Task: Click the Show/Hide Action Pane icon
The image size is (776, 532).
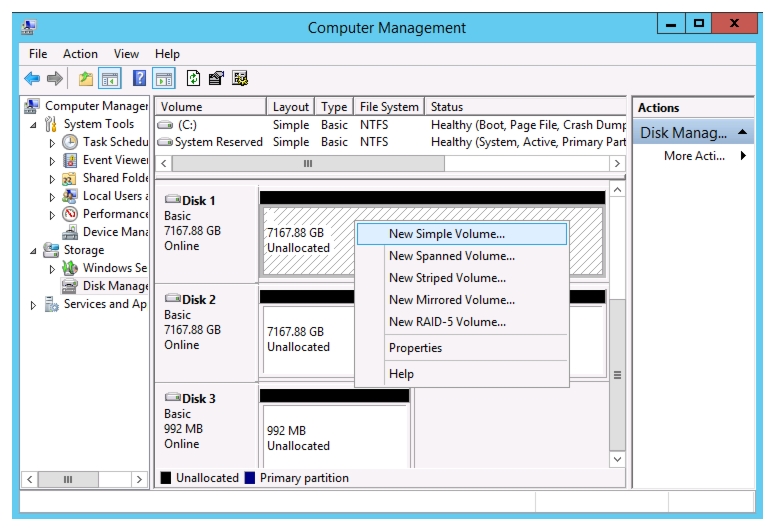Action: pos(164,78)
